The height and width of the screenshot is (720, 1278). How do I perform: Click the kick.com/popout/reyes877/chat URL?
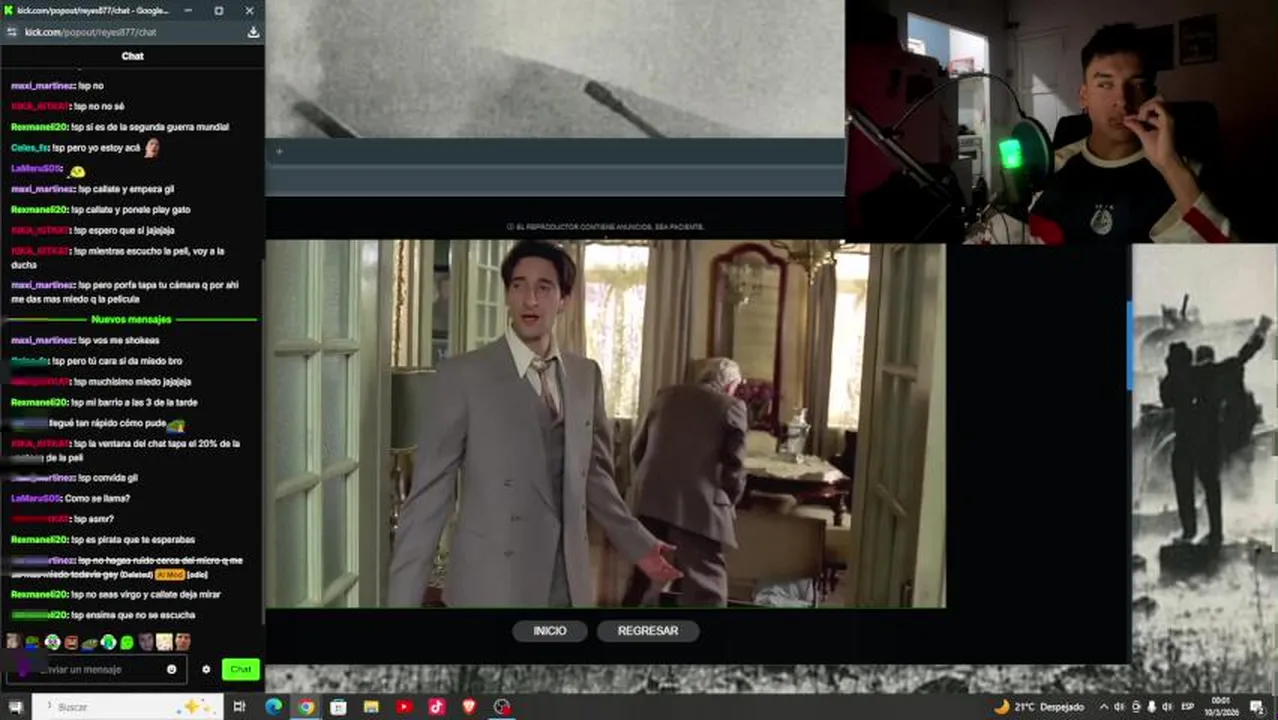(x=90, y=32)
